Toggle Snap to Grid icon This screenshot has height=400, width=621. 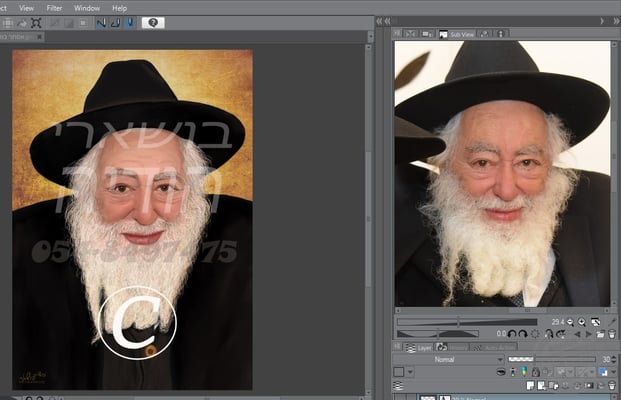pos(130,23)
